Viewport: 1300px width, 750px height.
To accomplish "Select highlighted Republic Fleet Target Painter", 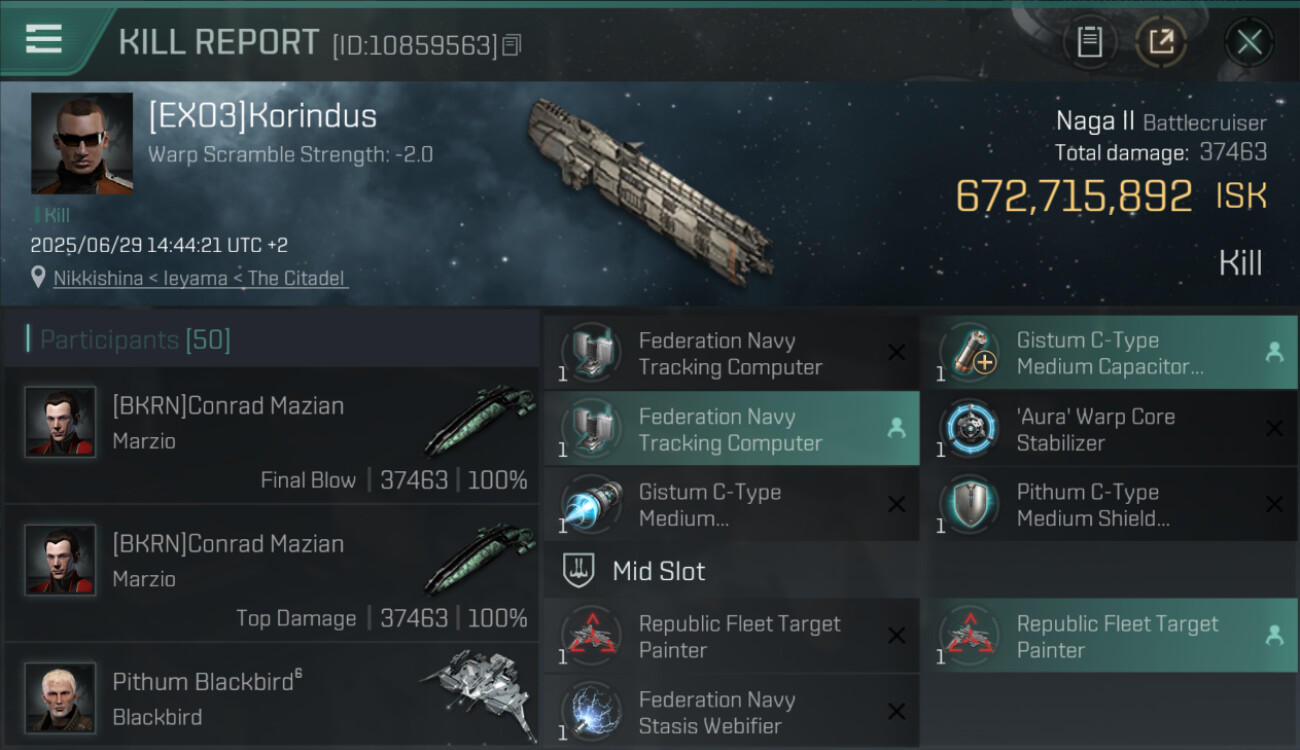I will point(1108,637).
